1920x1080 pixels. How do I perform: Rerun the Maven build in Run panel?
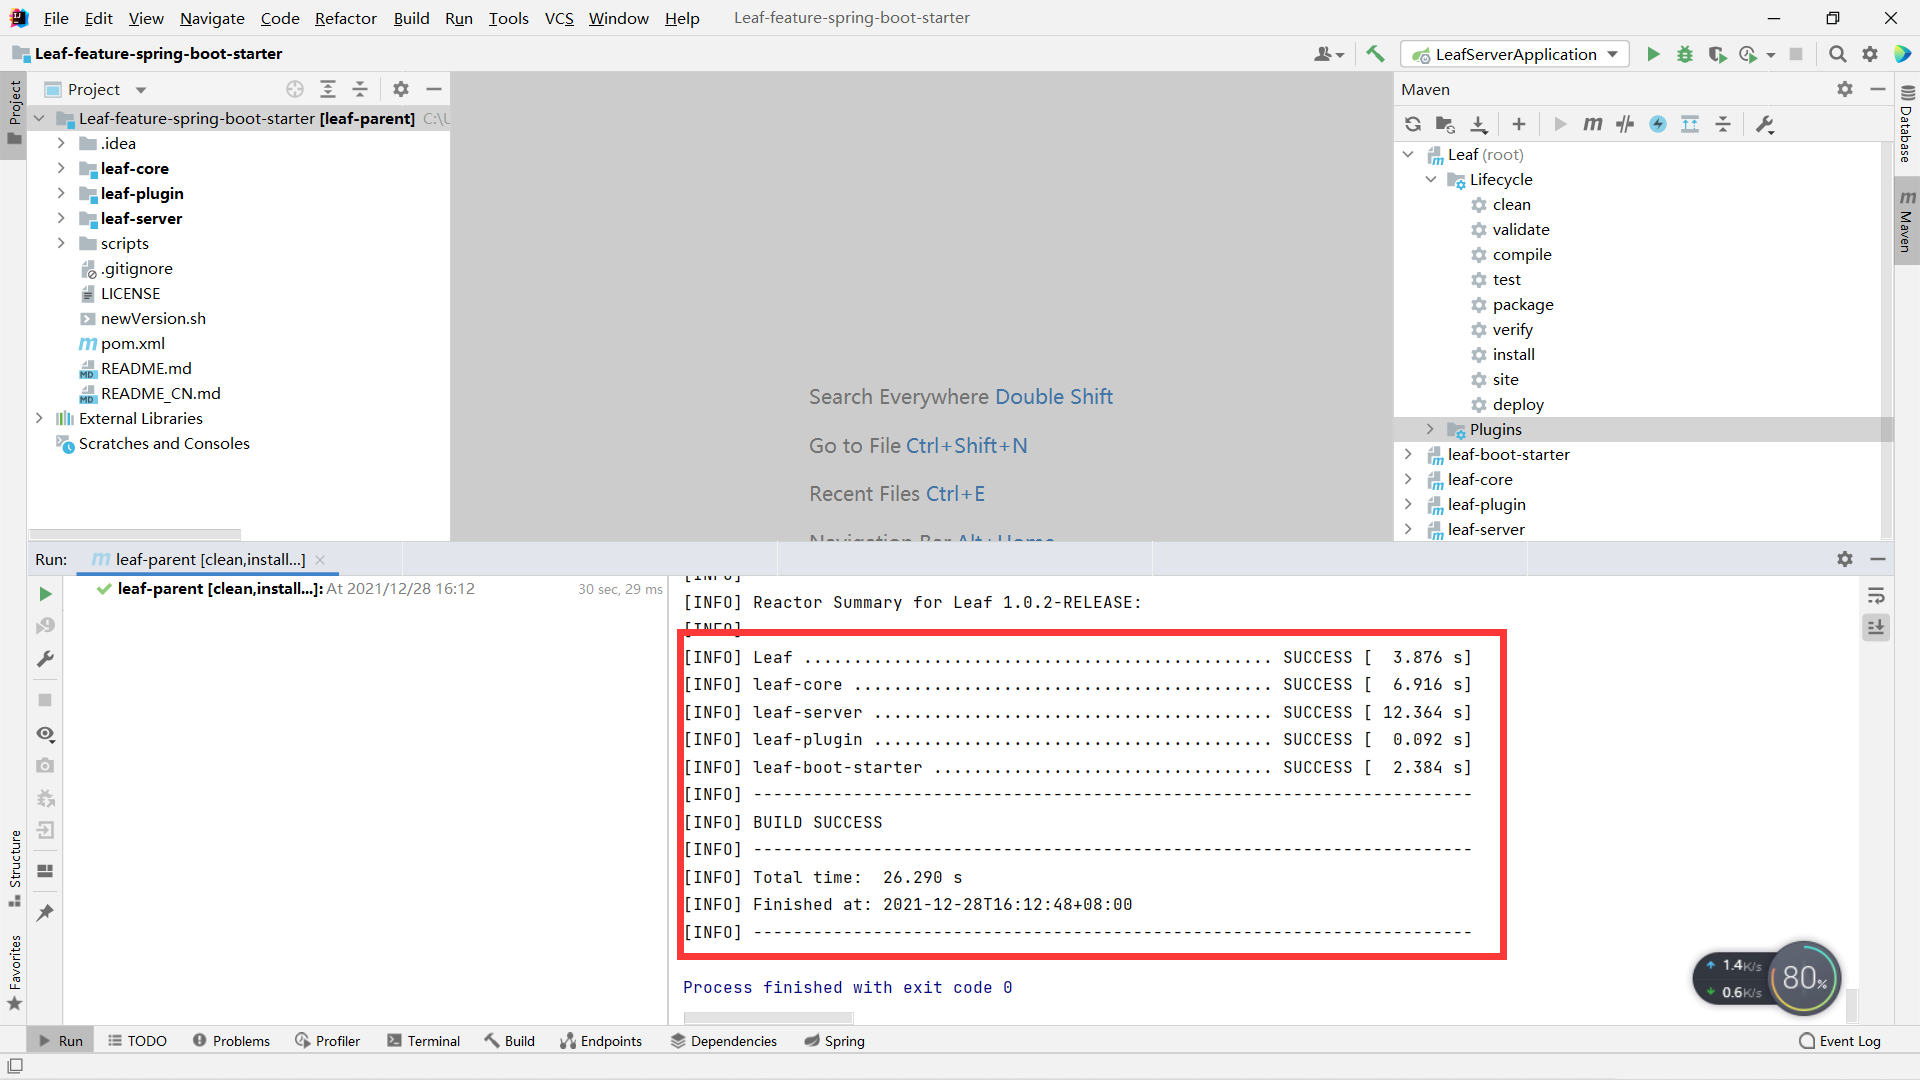45,594
